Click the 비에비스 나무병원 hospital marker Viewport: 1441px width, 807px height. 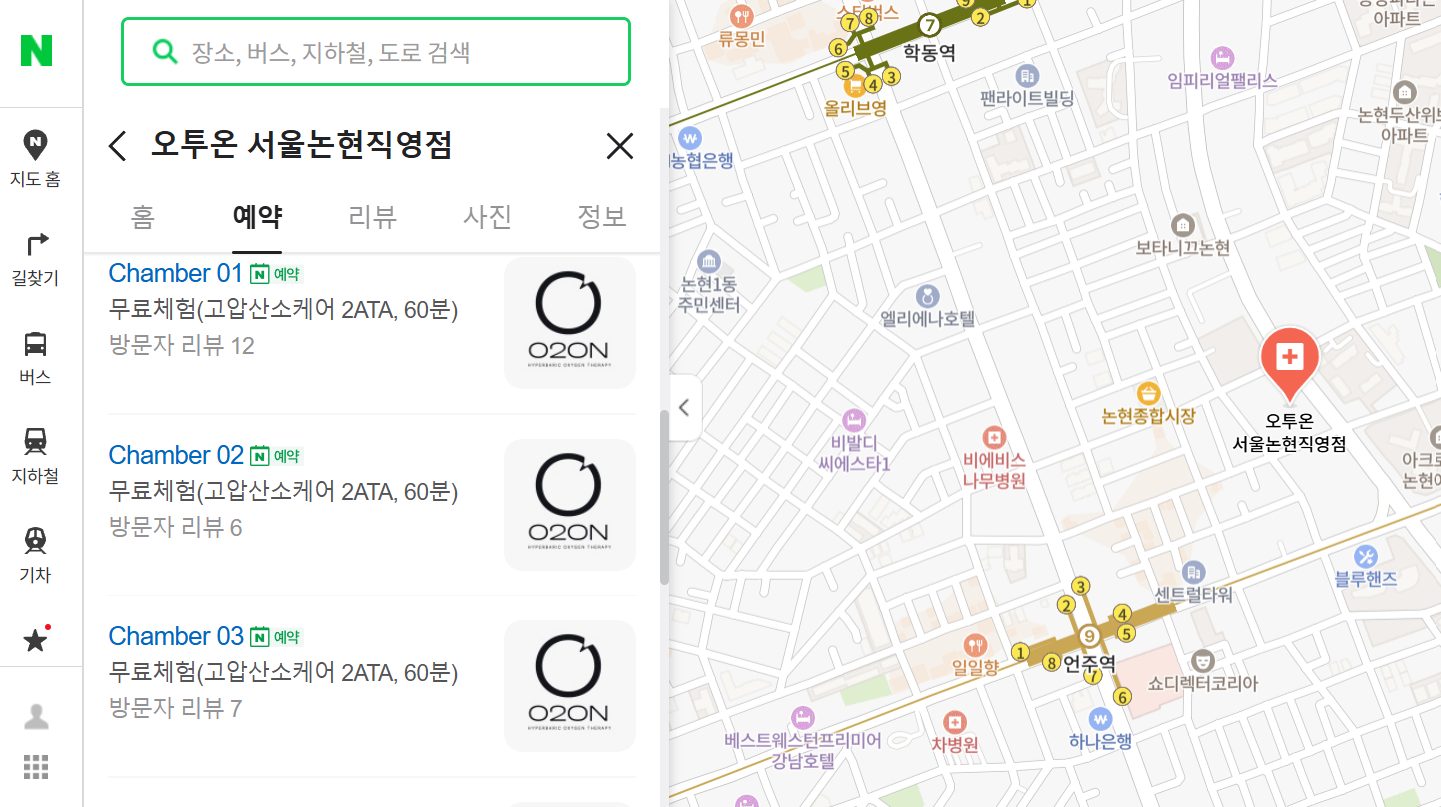(994, 437)
